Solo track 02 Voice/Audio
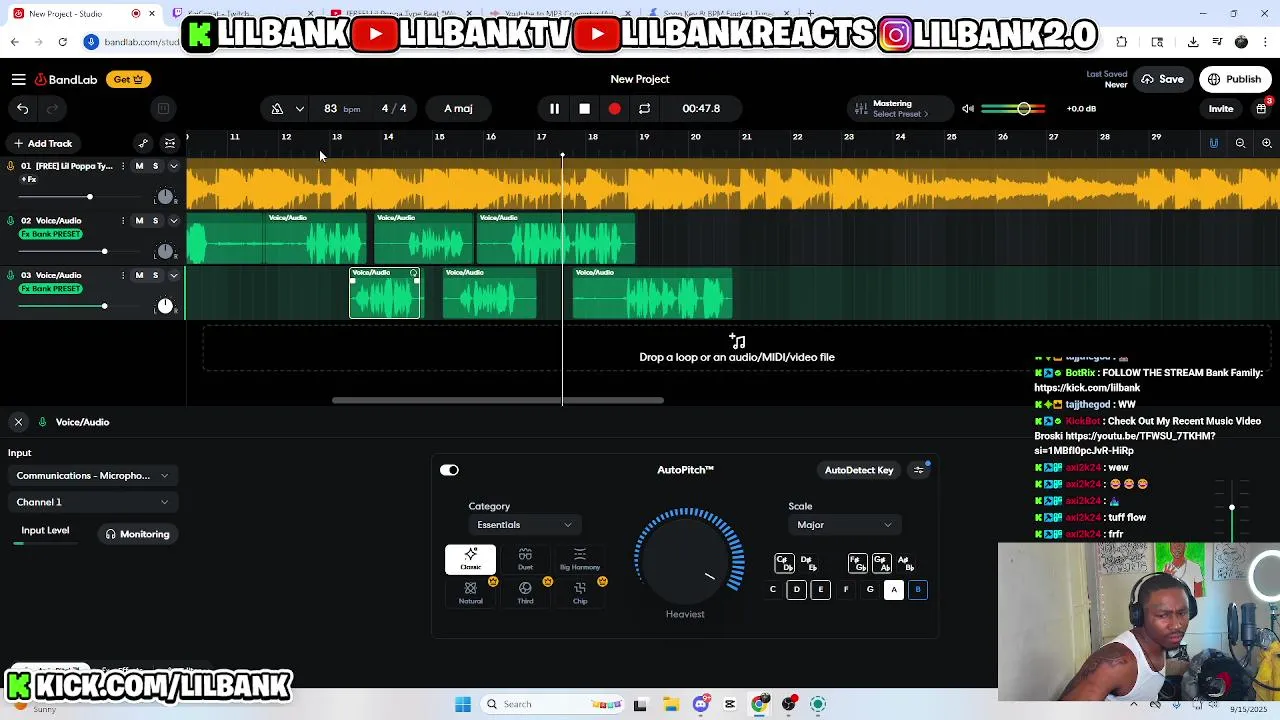The width and height of the screenshot is (1280, 720). click(x=155, y=221)
